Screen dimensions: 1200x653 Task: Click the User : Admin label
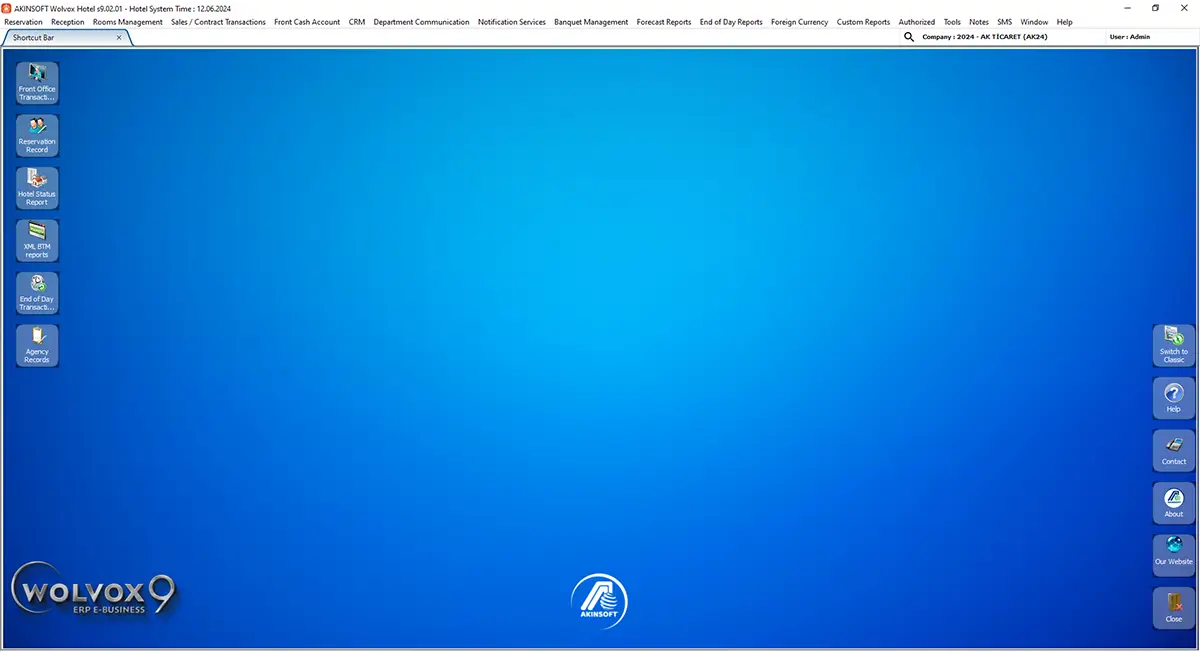(x=1130, y=37)
